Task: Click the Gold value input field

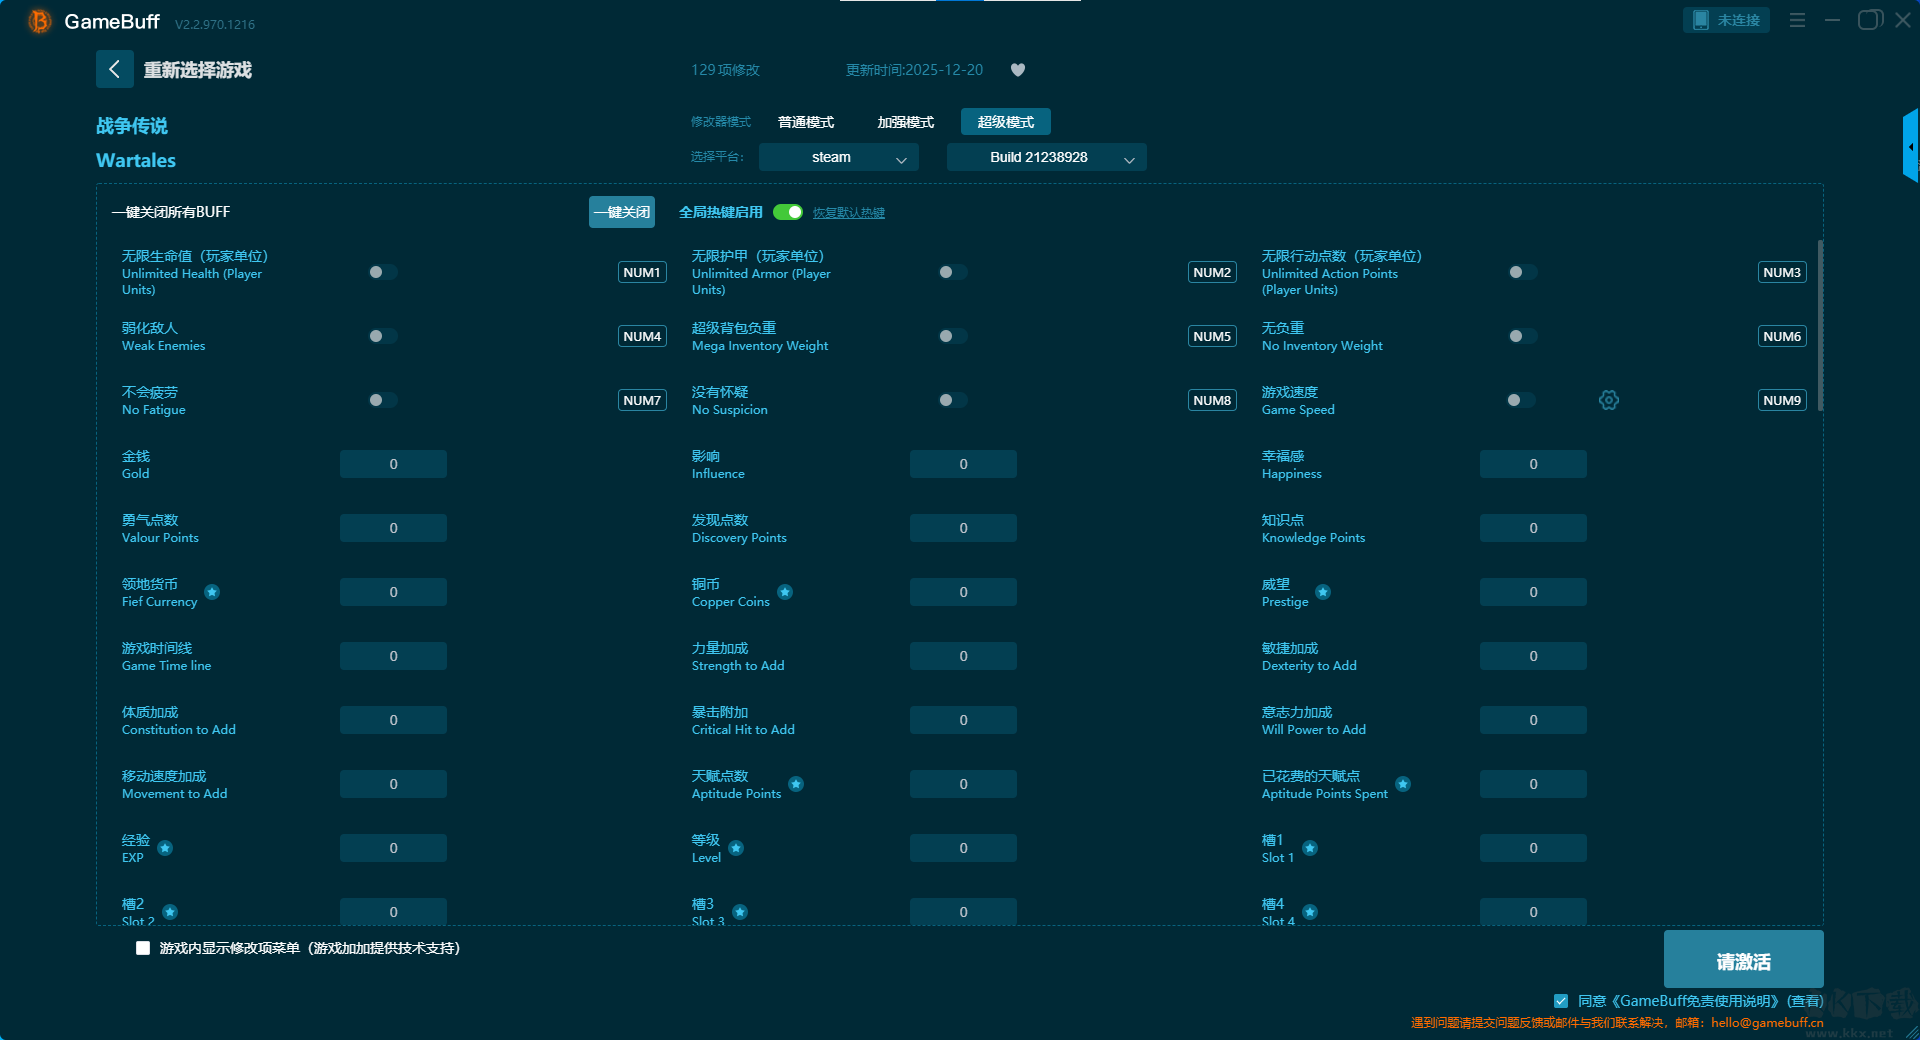Action: point(393,464)
